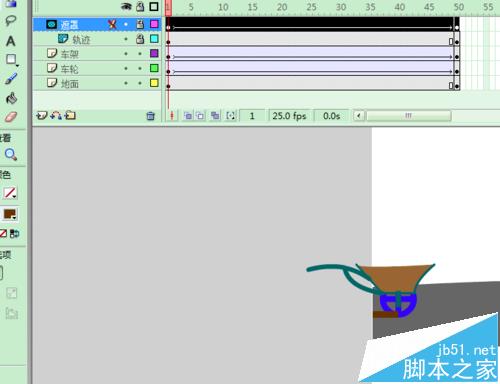Select the Lasso tool
Image resolution: width=500 pixels, height=384 pixels.
[10, 21]
